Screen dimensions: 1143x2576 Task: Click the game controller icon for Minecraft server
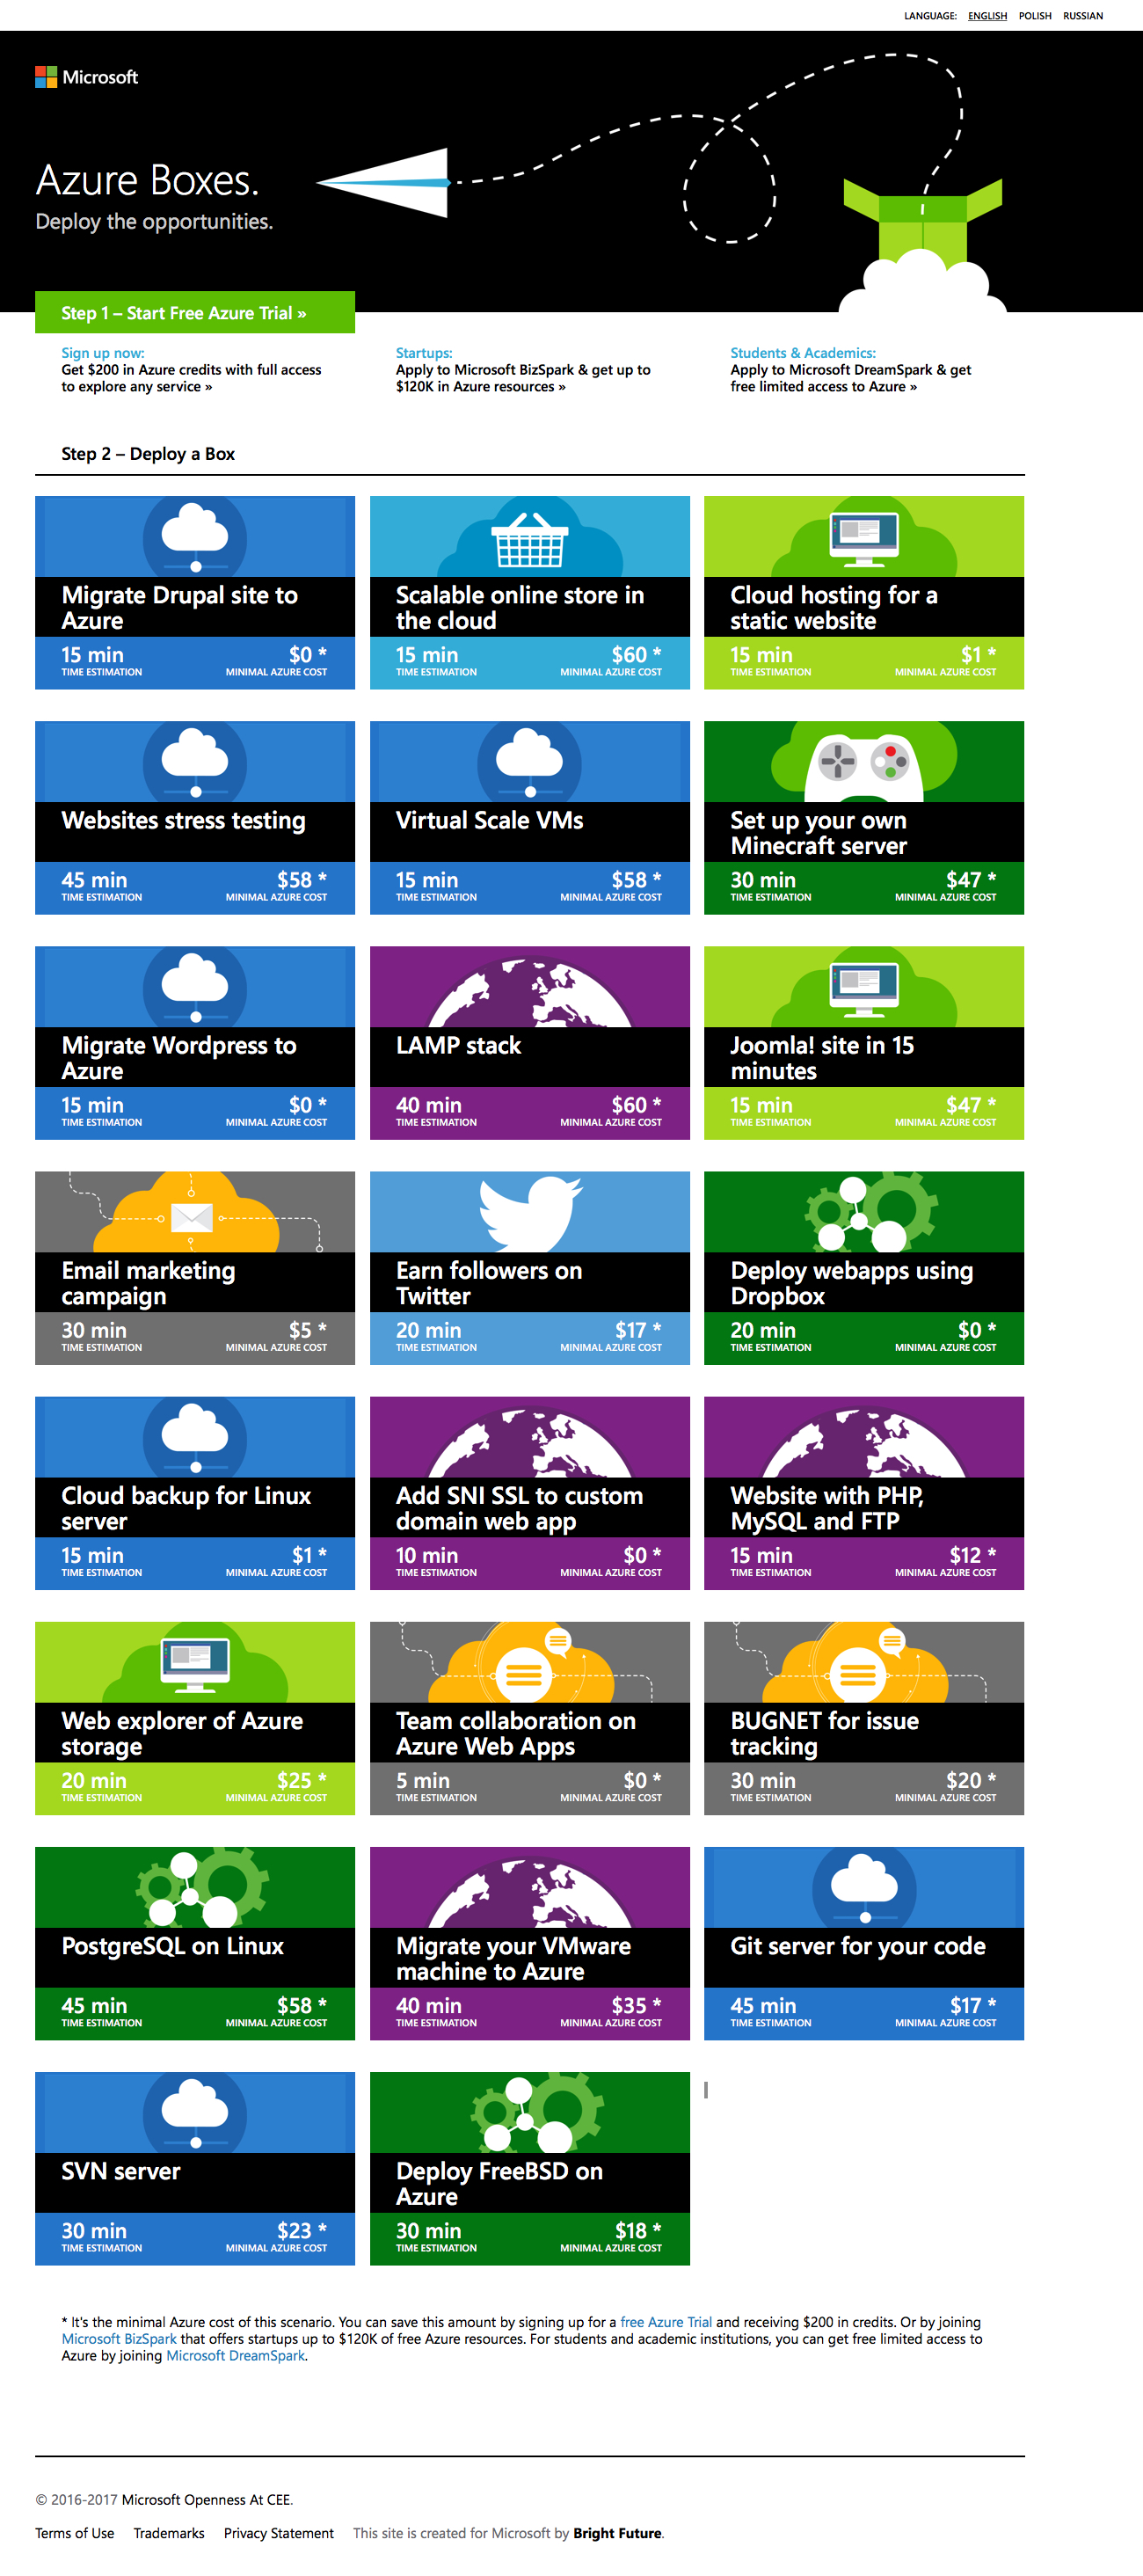coord(863,764)
